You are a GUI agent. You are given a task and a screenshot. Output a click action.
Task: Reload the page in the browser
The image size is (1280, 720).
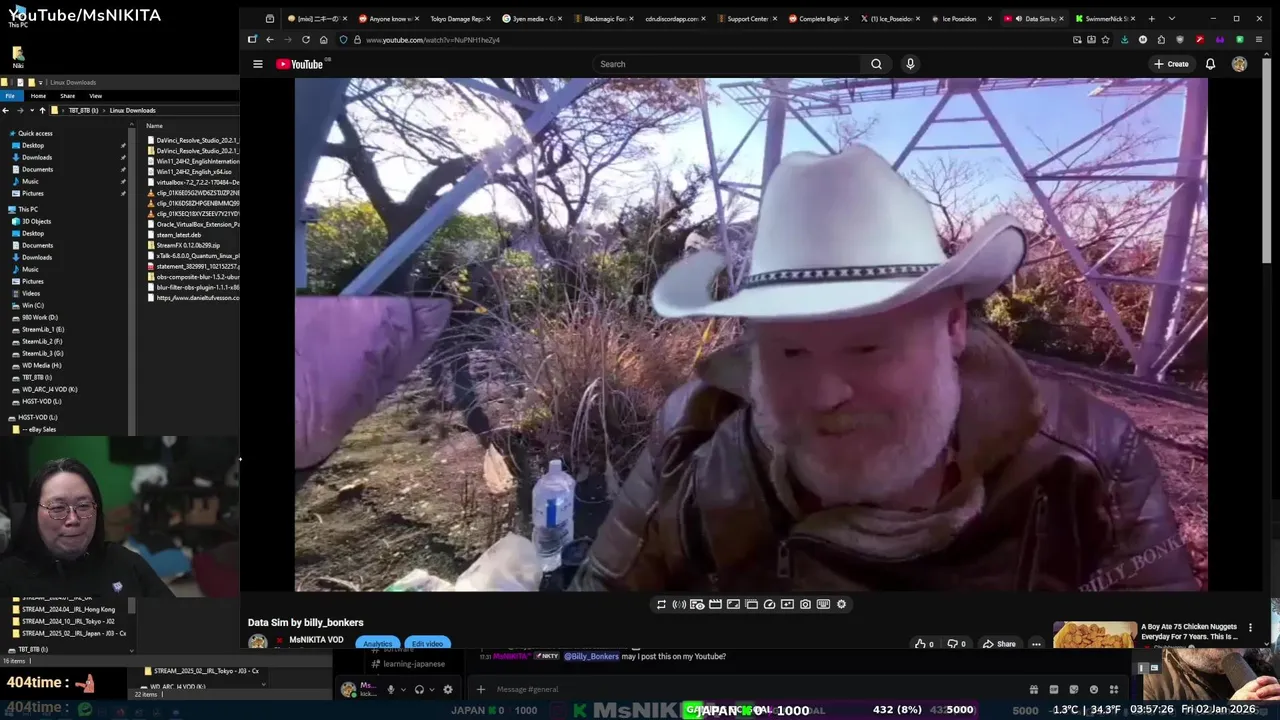(x=306, y=39)
